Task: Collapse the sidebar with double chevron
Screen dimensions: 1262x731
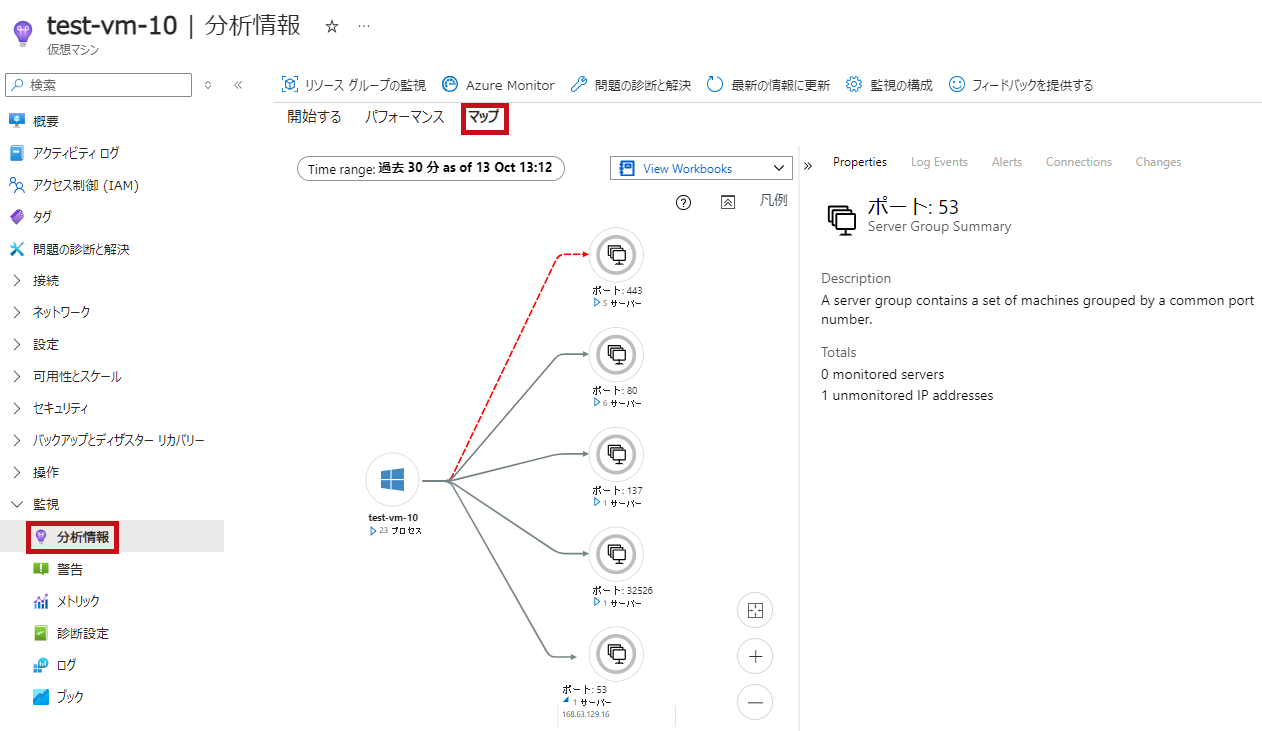Action: pyautogui.click(x=238, y=85)
